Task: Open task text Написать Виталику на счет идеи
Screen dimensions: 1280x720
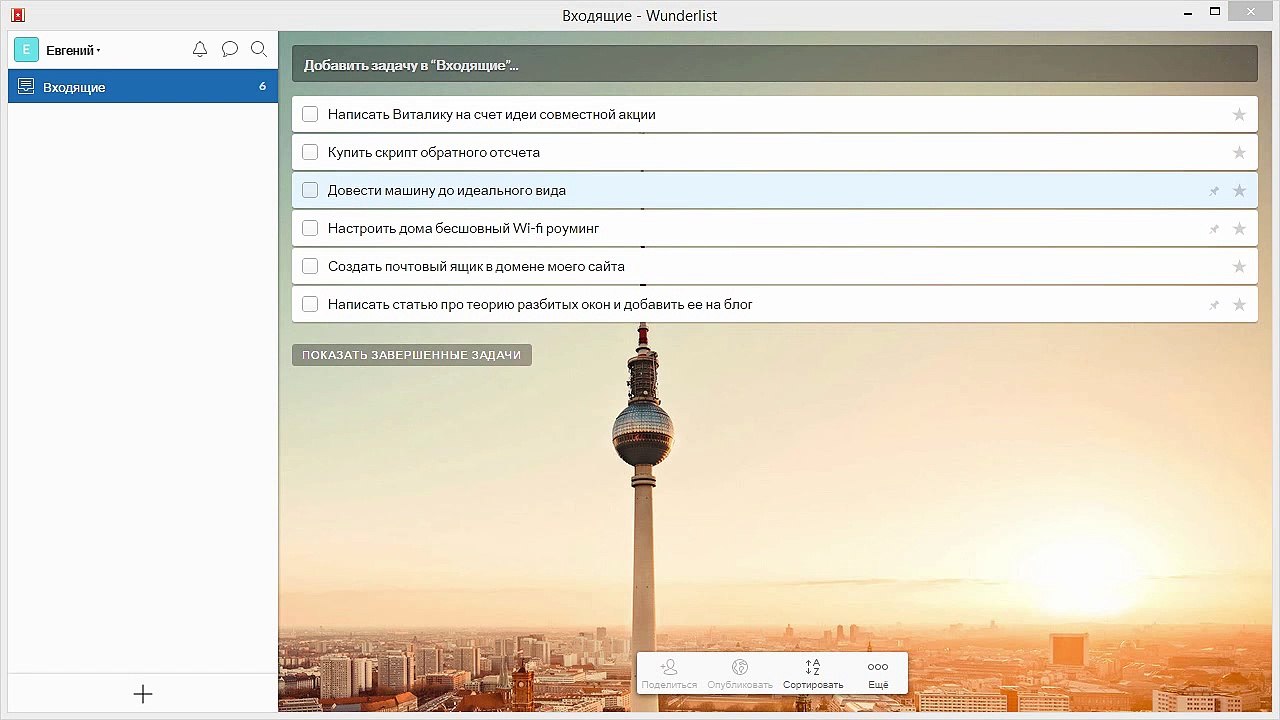Action: [x=492, y=114]
